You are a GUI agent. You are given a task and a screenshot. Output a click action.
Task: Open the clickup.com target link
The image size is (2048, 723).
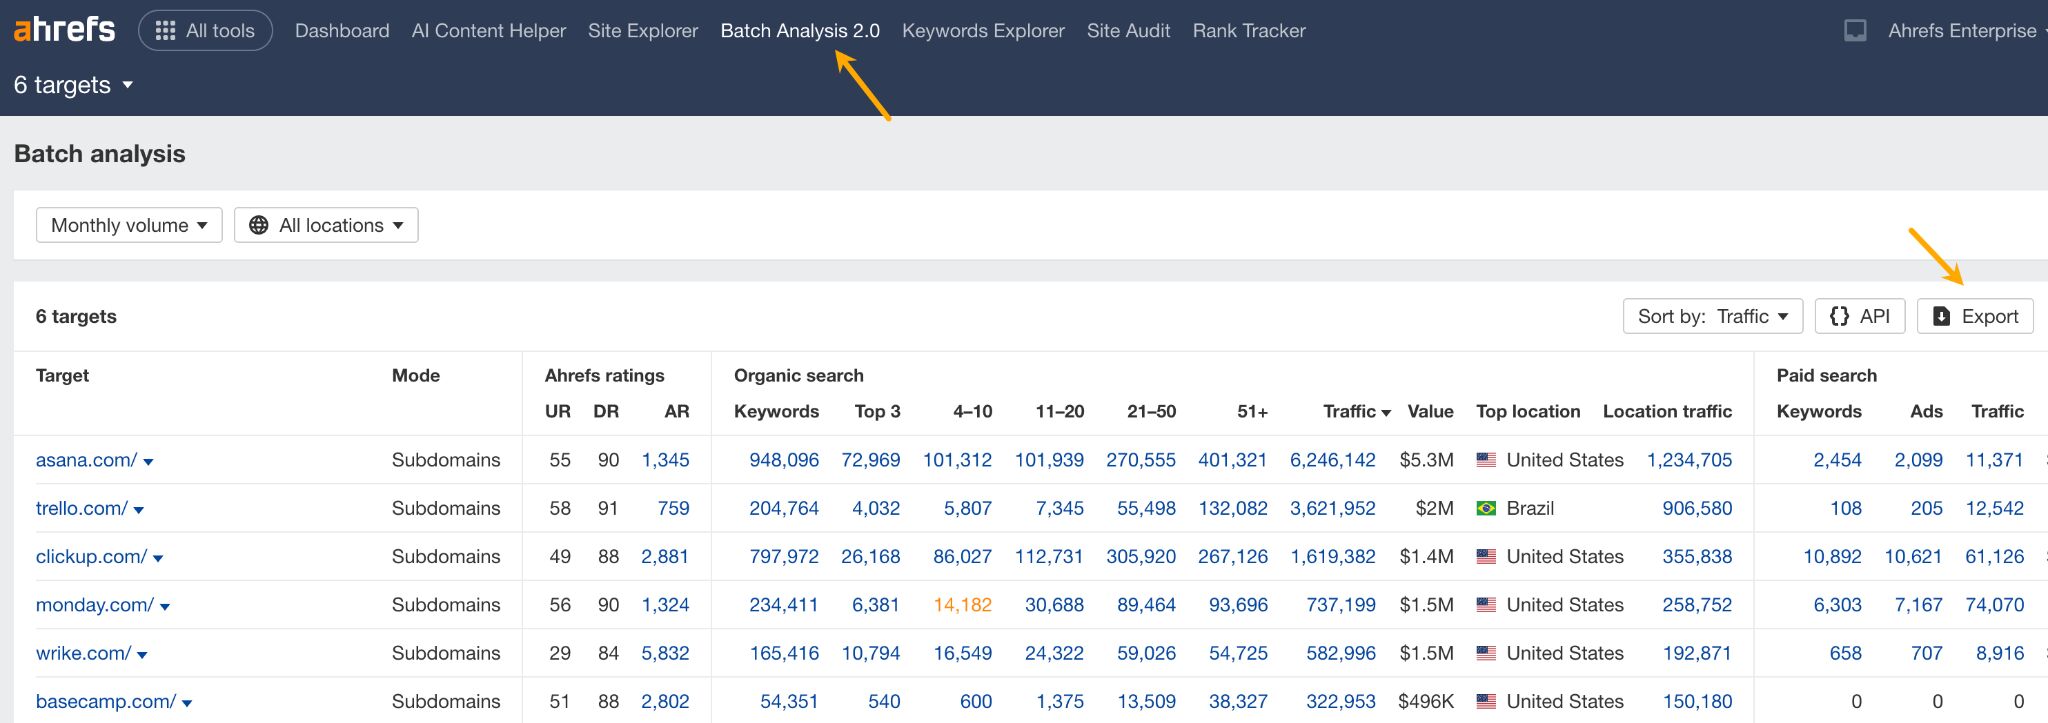91,556
